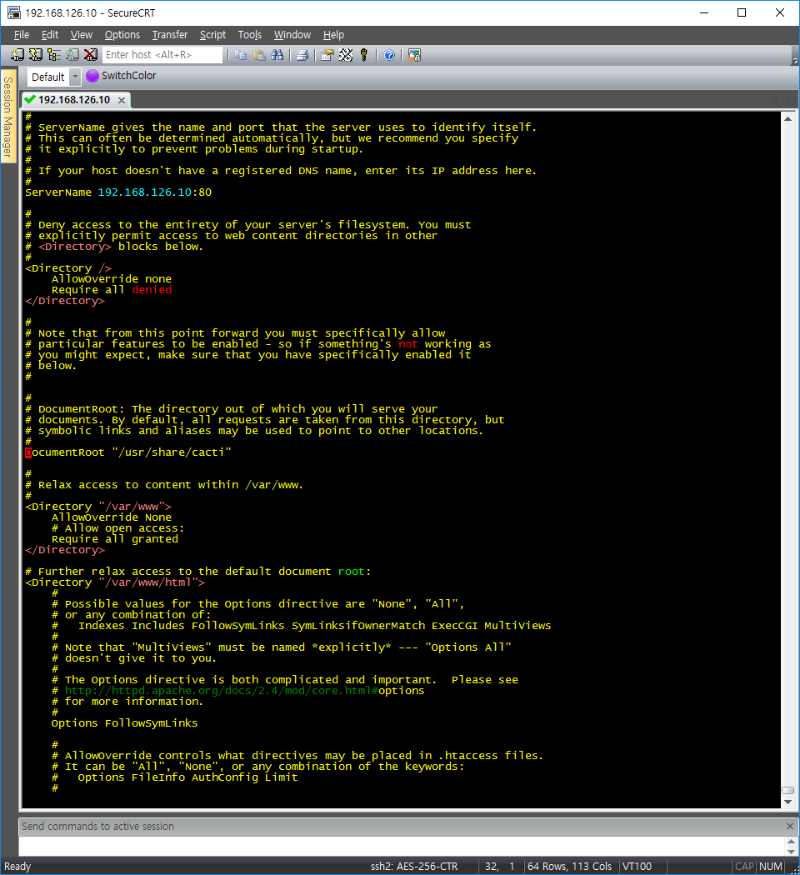This screenshot has height=875, width=800.
Task: Click the Paste clipboard icon
Action: coord(258,55)
